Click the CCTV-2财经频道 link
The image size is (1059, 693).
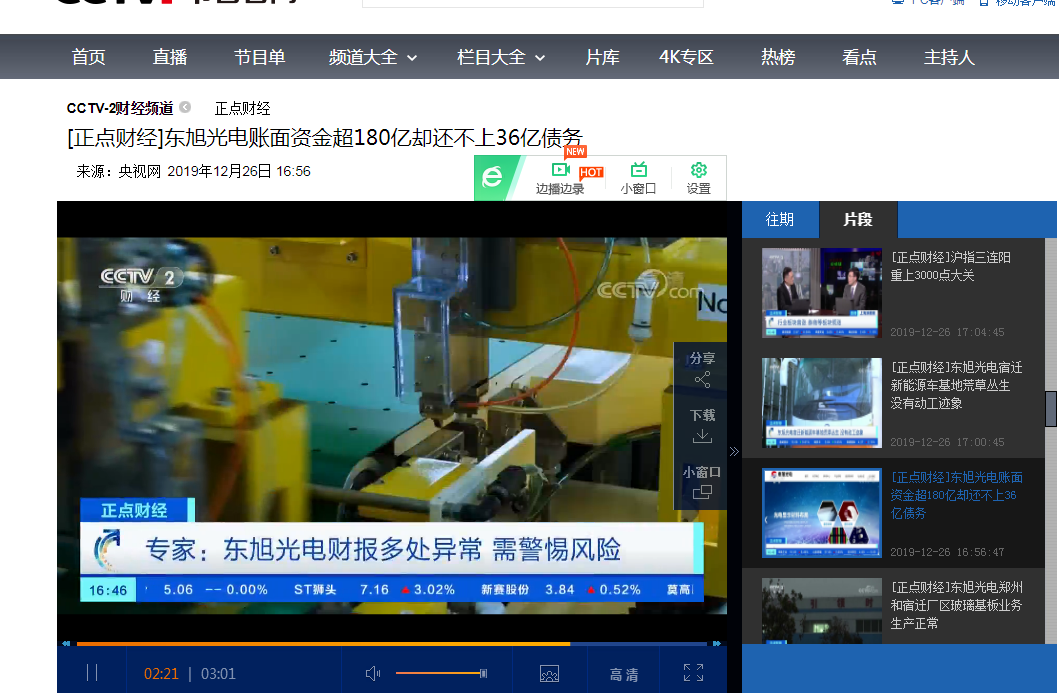pos(120,108)
